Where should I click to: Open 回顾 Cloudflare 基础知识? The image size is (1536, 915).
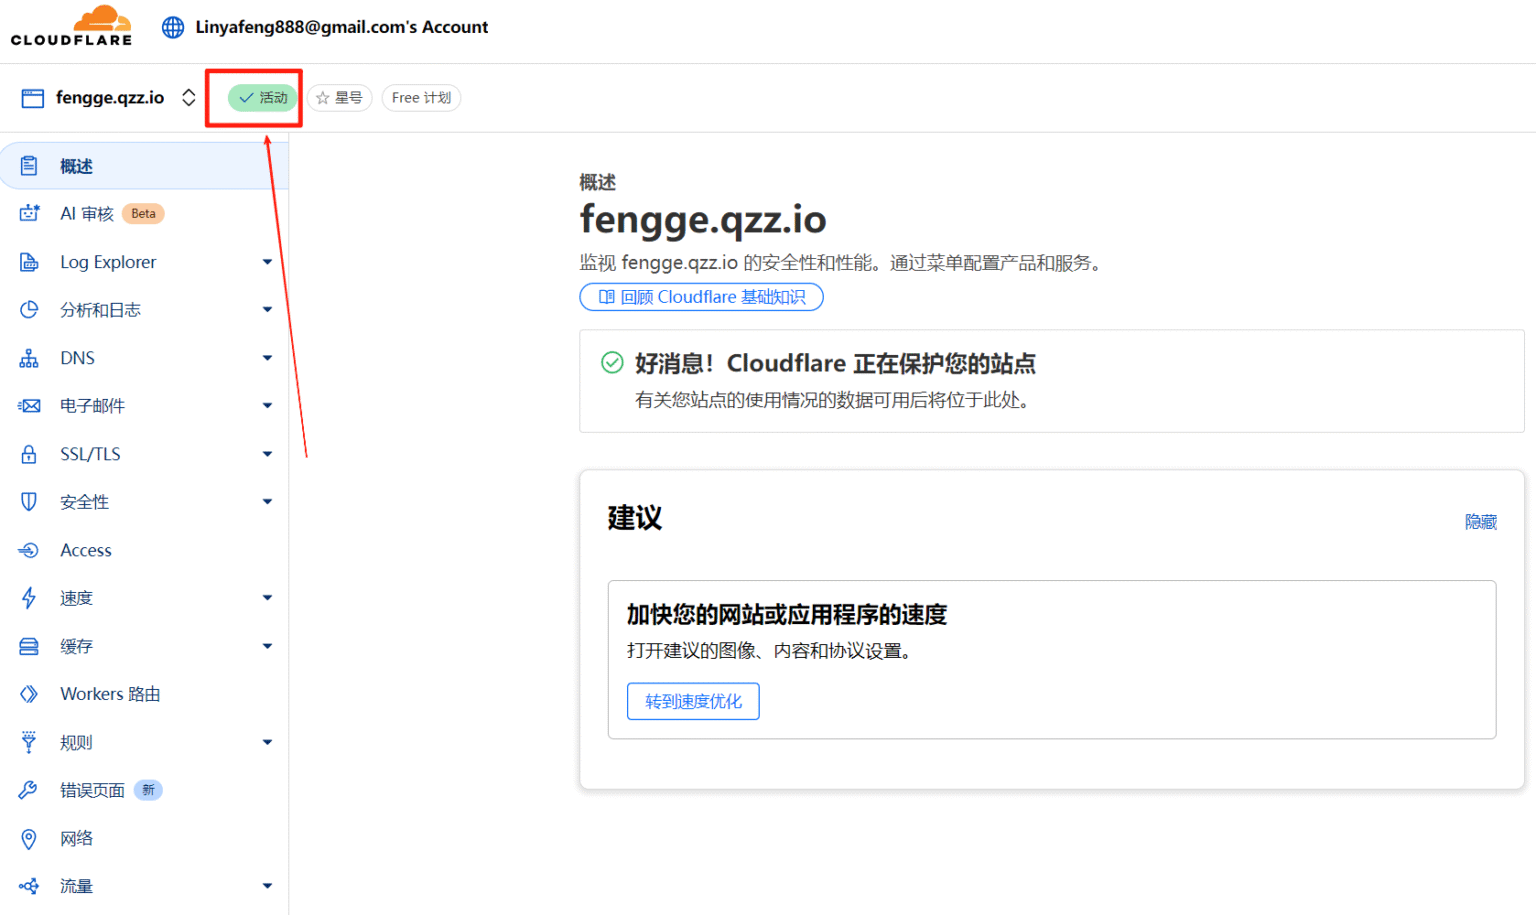point(701,297)
